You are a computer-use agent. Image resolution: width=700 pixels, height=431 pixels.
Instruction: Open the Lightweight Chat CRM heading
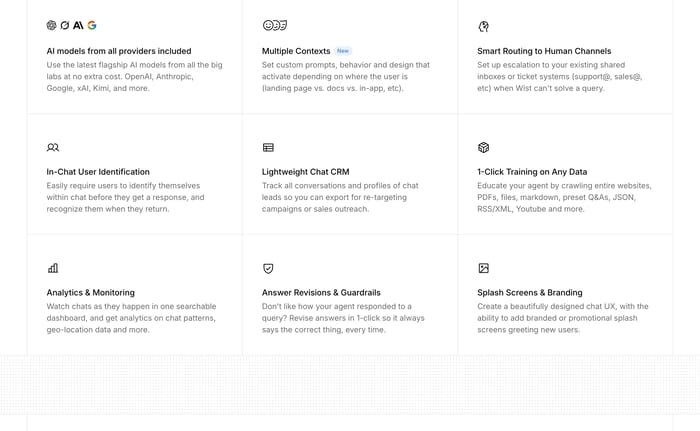click(306, 172)
